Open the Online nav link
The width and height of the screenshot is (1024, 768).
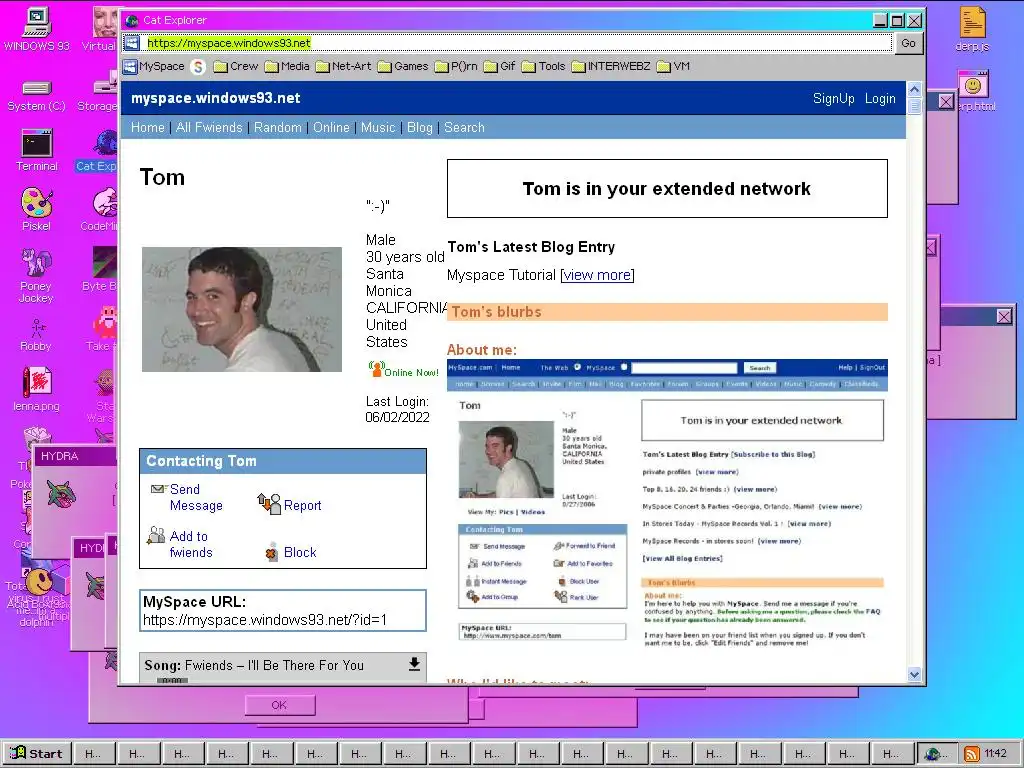[x=331, y=127]
